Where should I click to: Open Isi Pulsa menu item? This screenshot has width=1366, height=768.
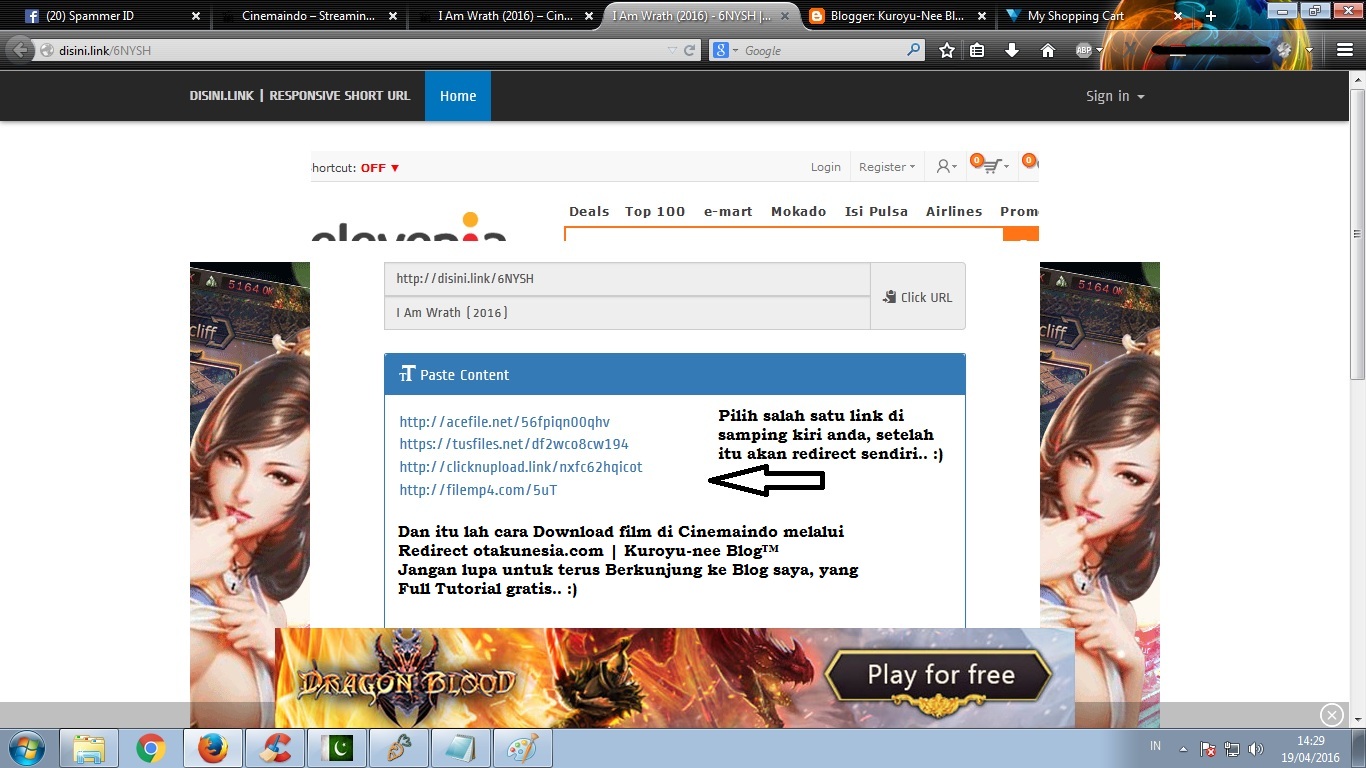pyautogui.click(x=876, y=211)
